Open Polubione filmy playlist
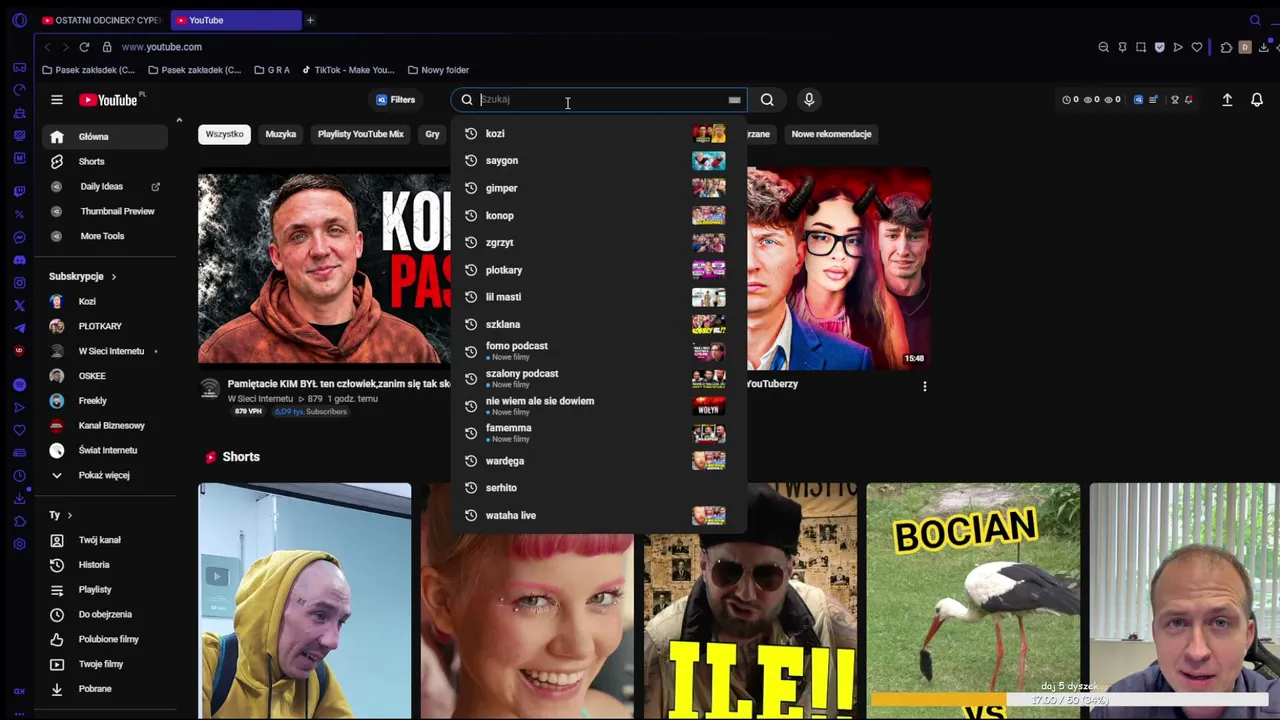Screen dimensions: 1280x720 pos(106,640)
